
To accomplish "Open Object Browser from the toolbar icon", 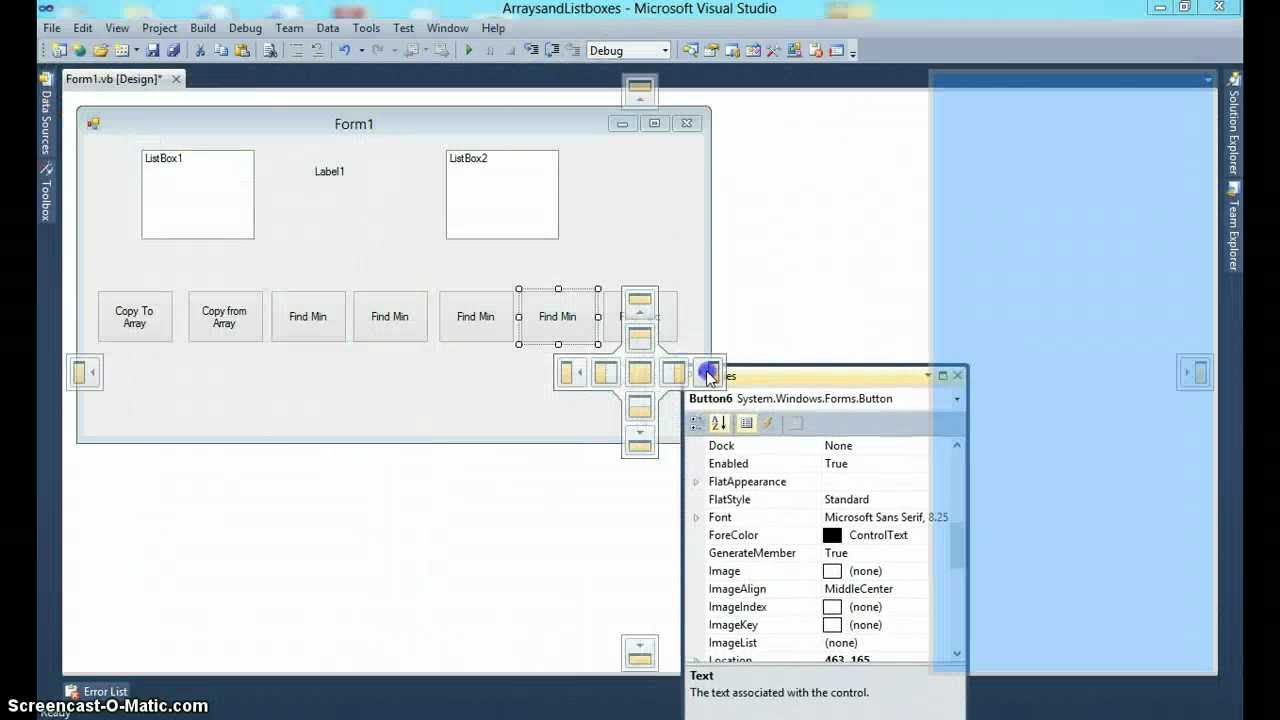I will [x=752, y=50].
